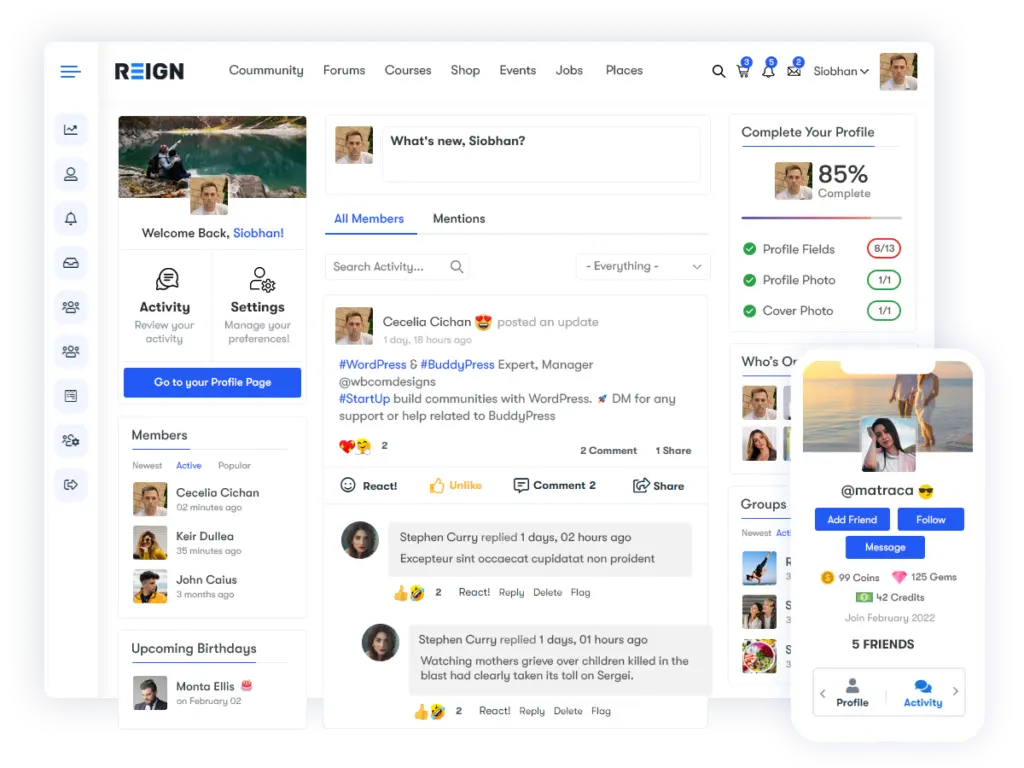This screenshot has height=768, width=1024.
Task: Click the Go to your Profile Page button
Action: 212,382
